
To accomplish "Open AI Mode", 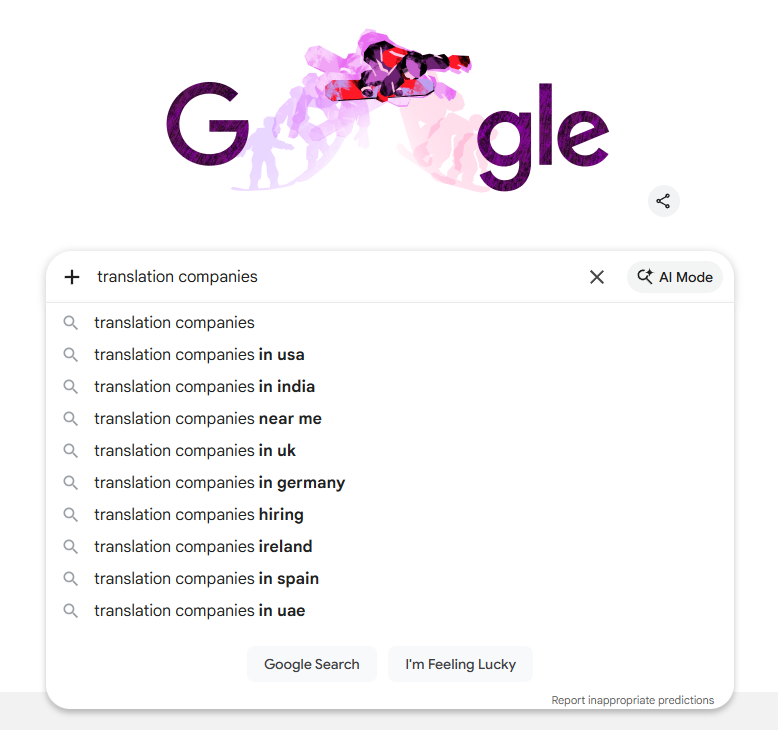I will 675,277.
